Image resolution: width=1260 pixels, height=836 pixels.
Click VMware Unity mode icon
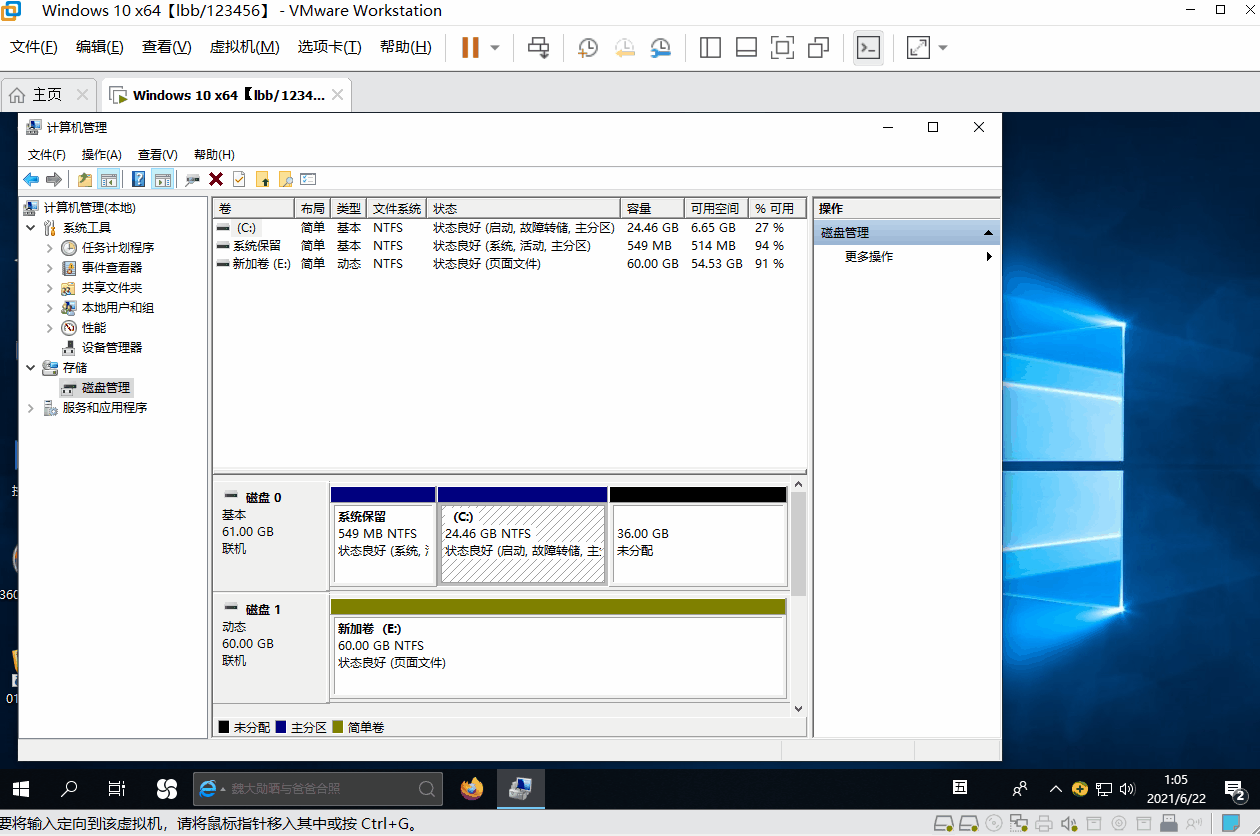pos(818,47)
